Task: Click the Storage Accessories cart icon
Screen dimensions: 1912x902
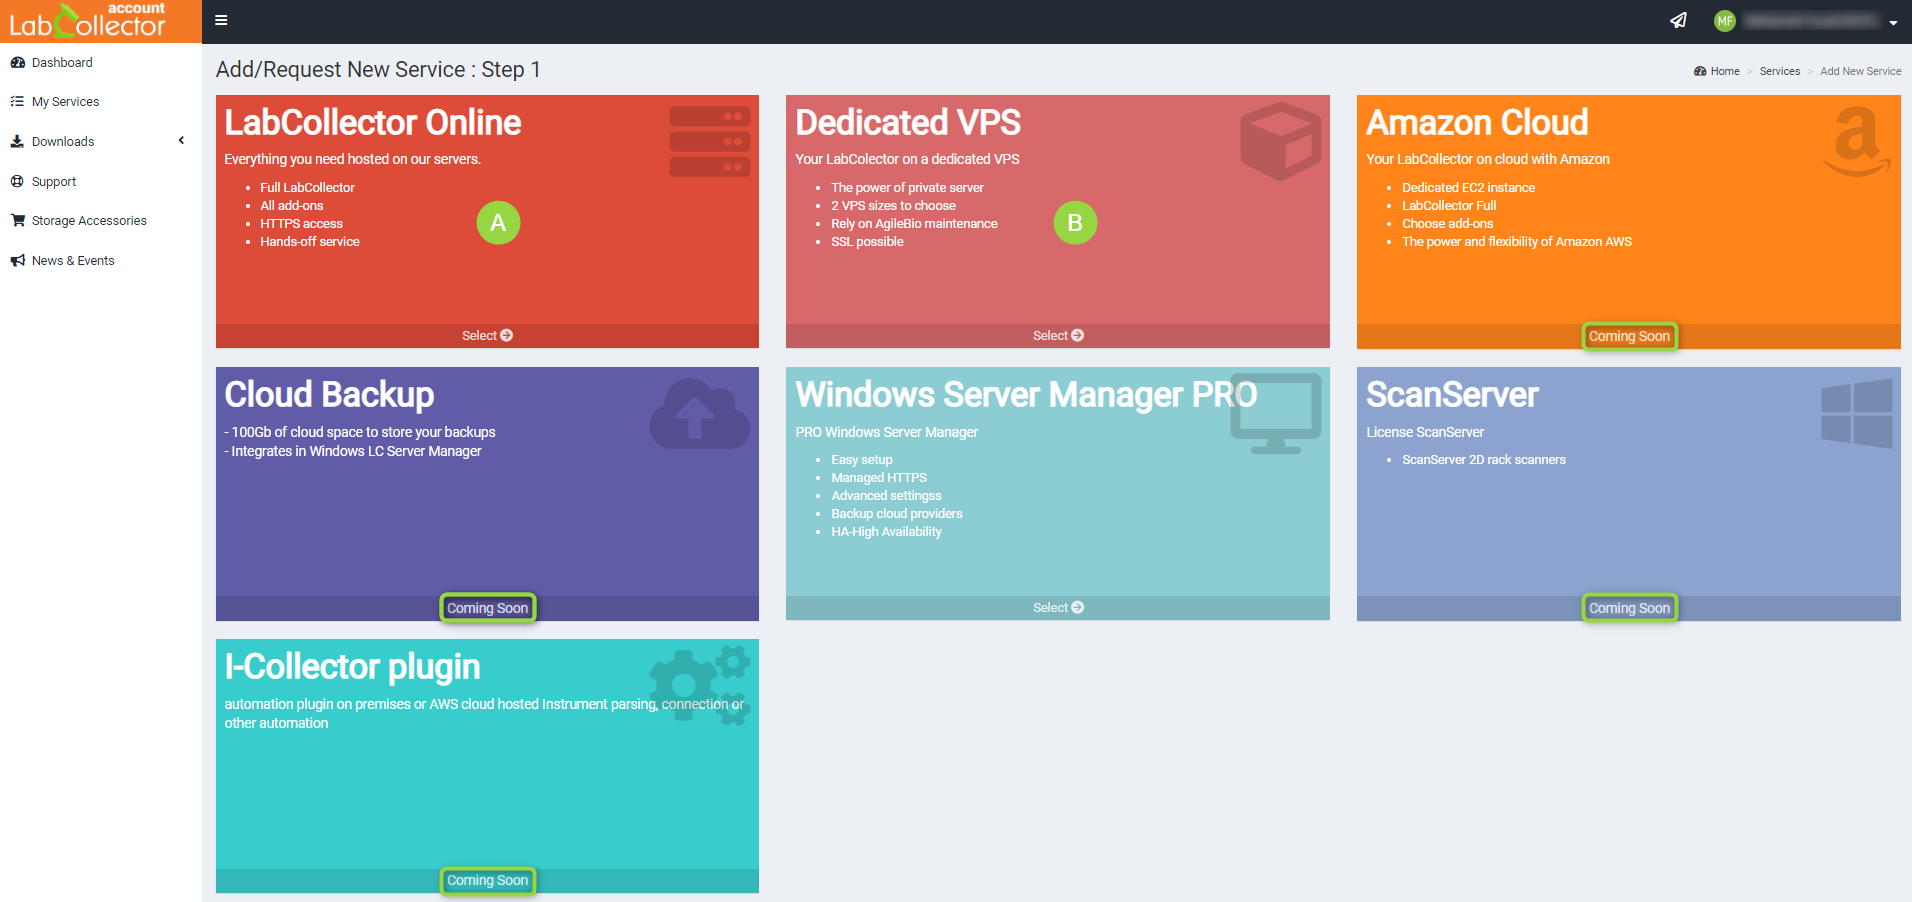Action: click(x=17, y=220)
